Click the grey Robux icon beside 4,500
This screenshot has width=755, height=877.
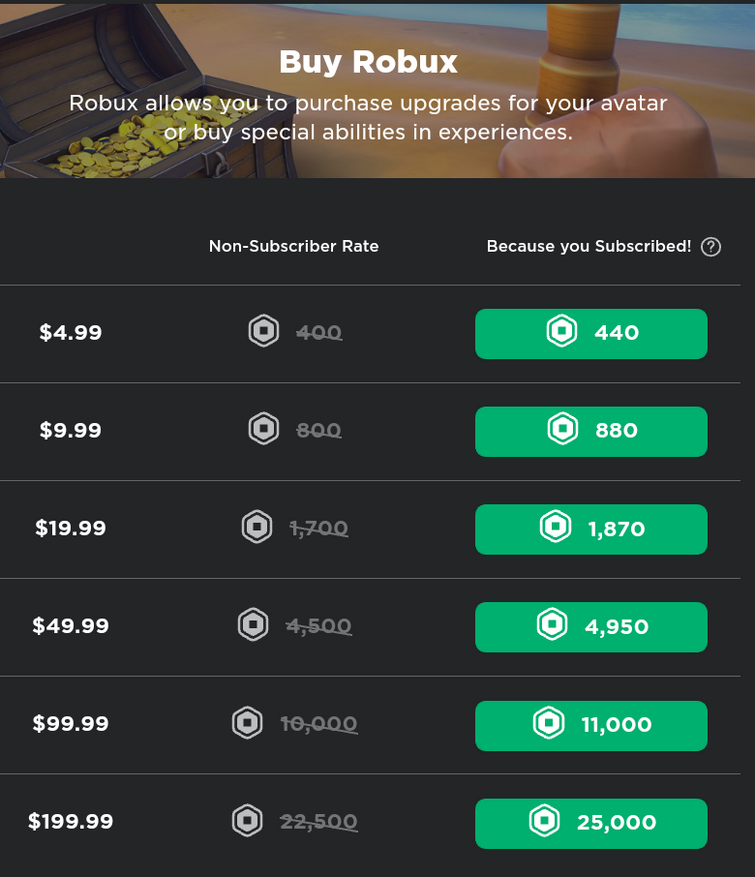[253, 624]
